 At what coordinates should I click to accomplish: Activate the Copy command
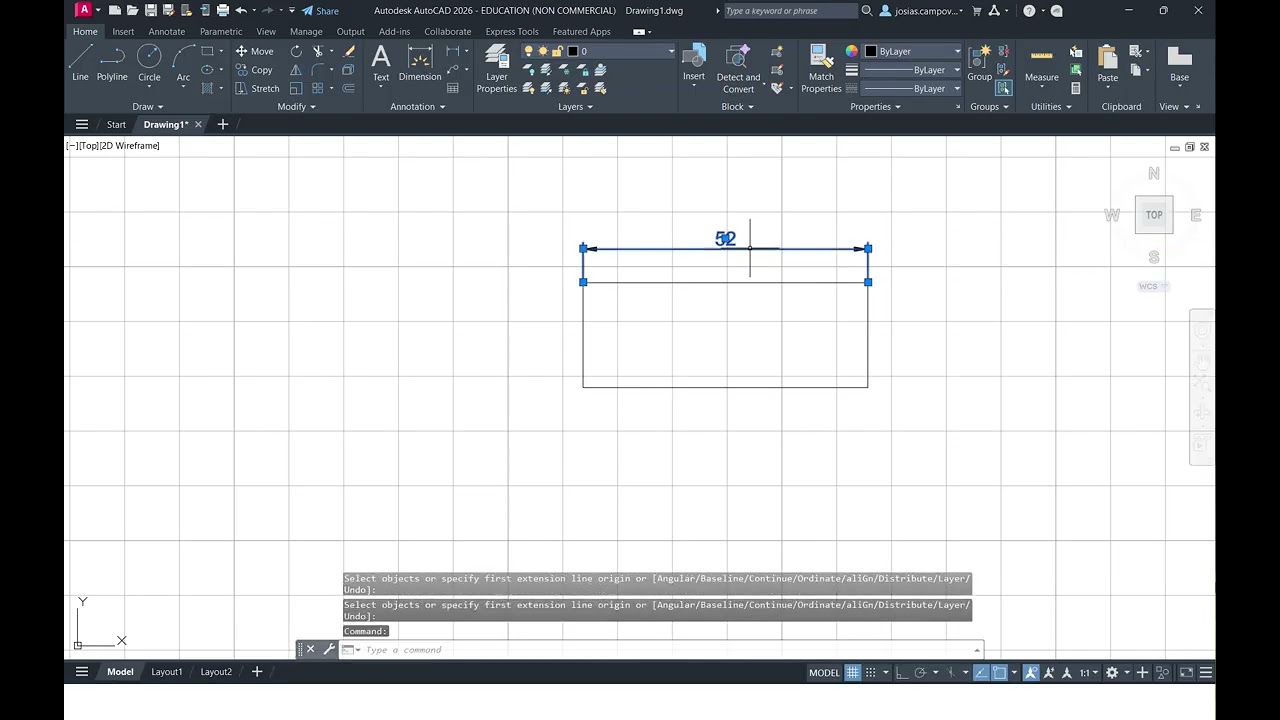click(254, 70)
